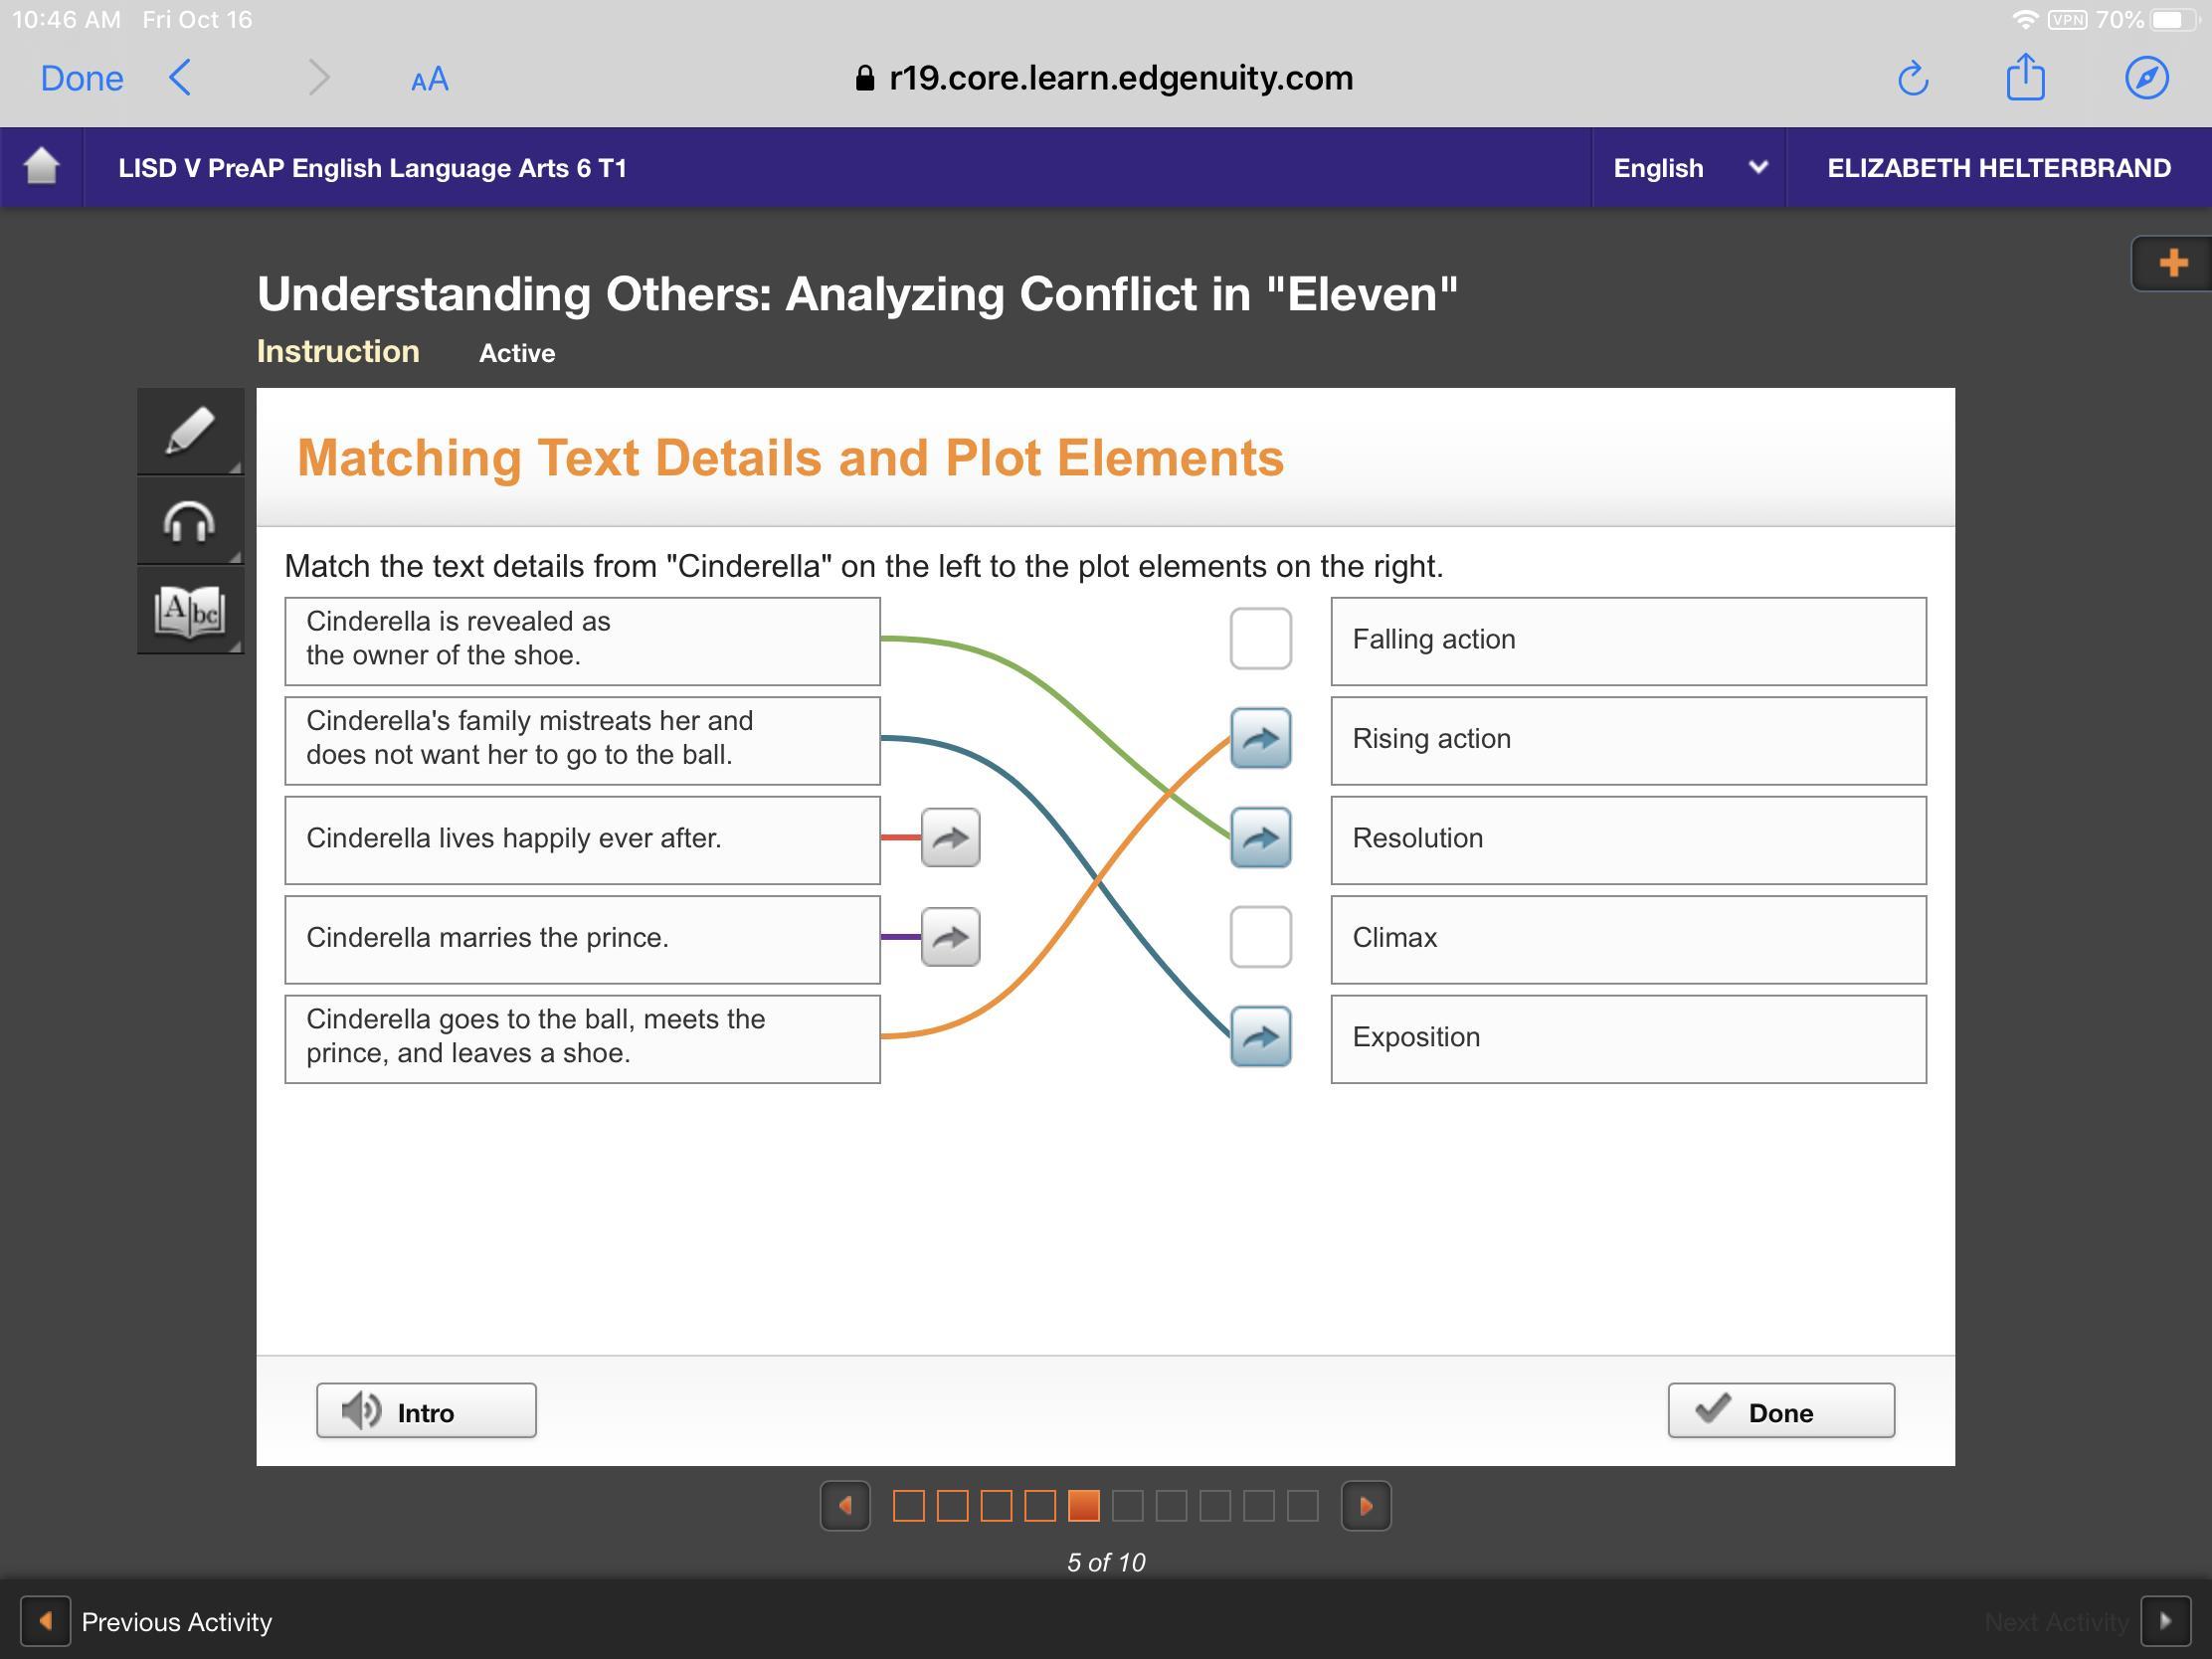Click the home icon in the course bar
Screen dimensions: 2212x1659
(x=42, y=167)
